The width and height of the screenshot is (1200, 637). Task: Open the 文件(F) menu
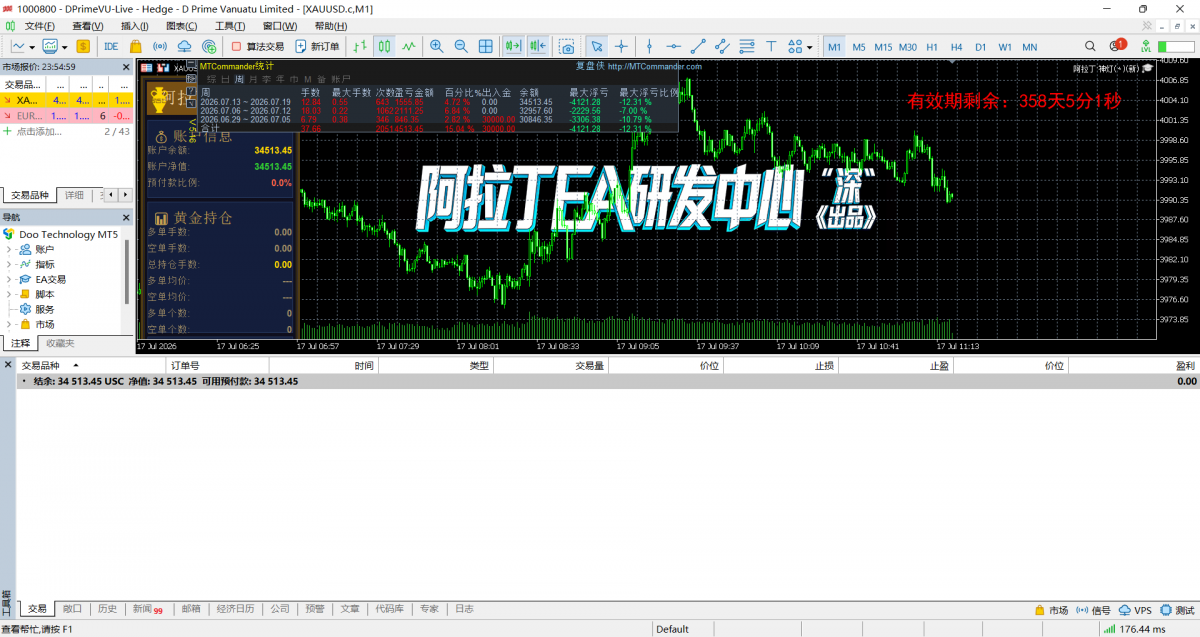click(39, 26)
